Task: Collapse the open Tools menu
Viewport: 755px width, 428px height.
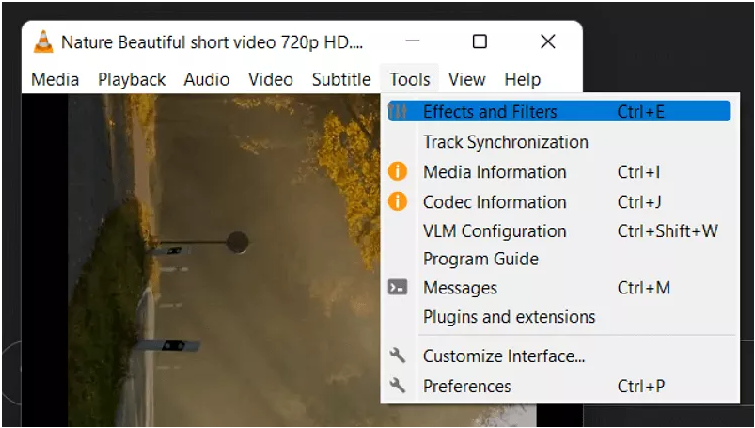Action: pos(410,79)
